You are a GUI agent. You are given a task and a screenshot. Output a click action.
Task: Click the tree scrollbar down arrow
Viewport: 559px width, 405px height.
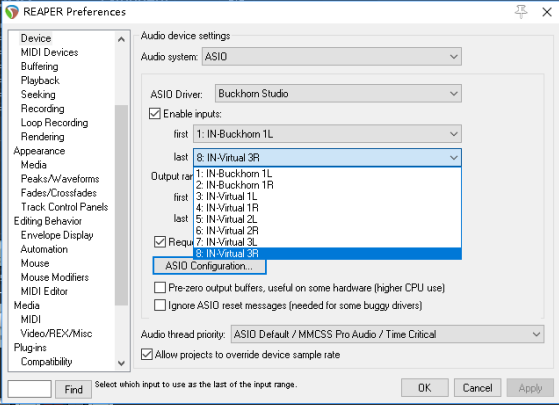(121, 363)
